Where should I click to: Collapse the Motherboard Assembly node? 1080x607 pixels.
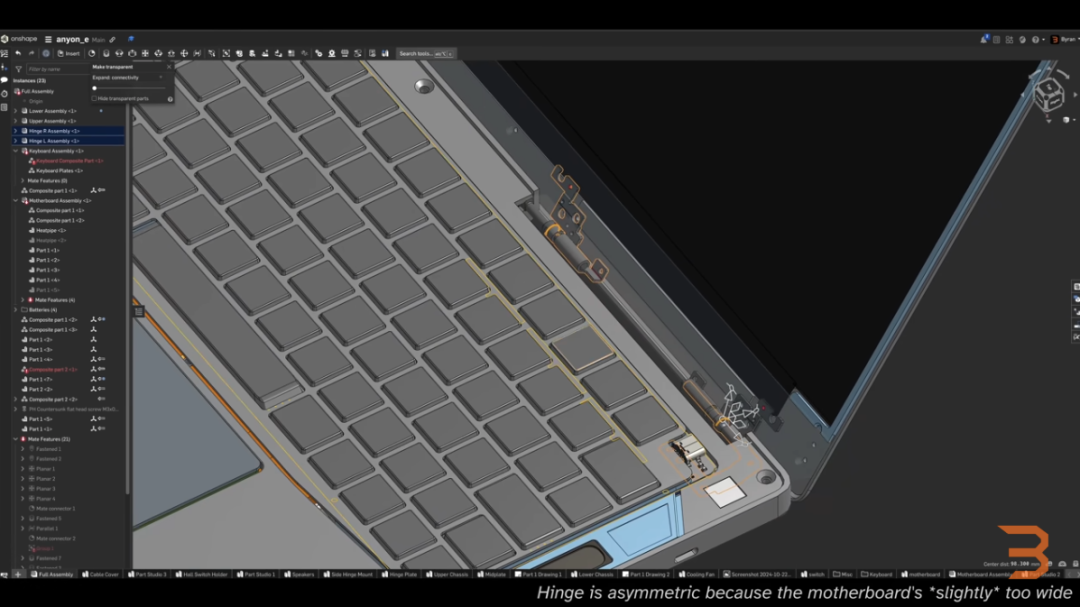pos(16,200)
